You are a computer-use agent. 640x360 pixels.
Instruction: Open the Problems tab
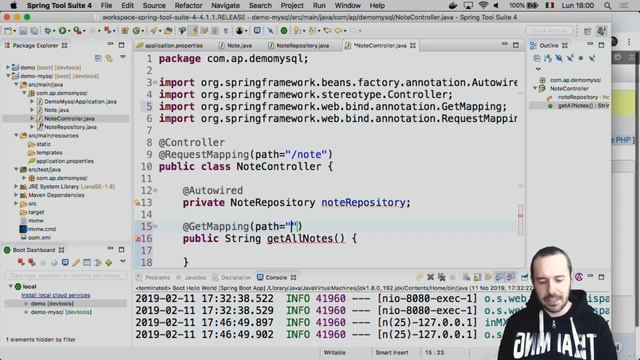153,277
